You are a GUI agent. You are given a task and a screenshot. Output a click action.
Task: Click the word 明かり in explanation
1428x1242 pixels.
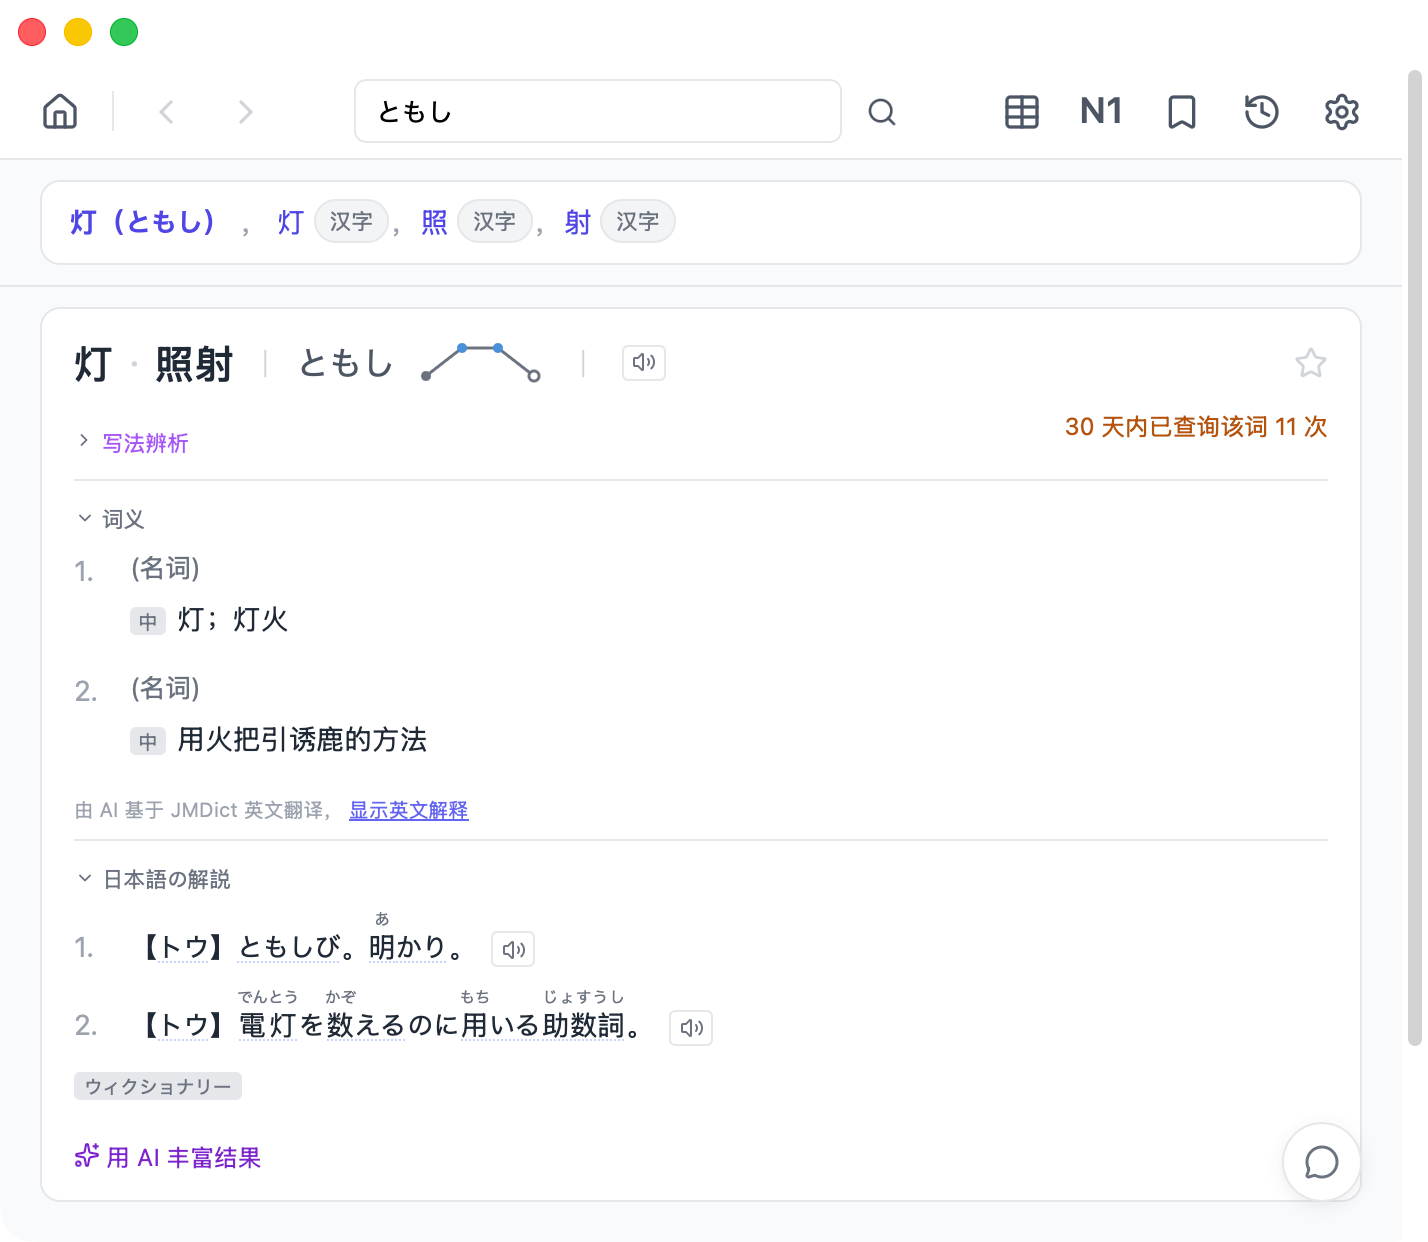407,946
